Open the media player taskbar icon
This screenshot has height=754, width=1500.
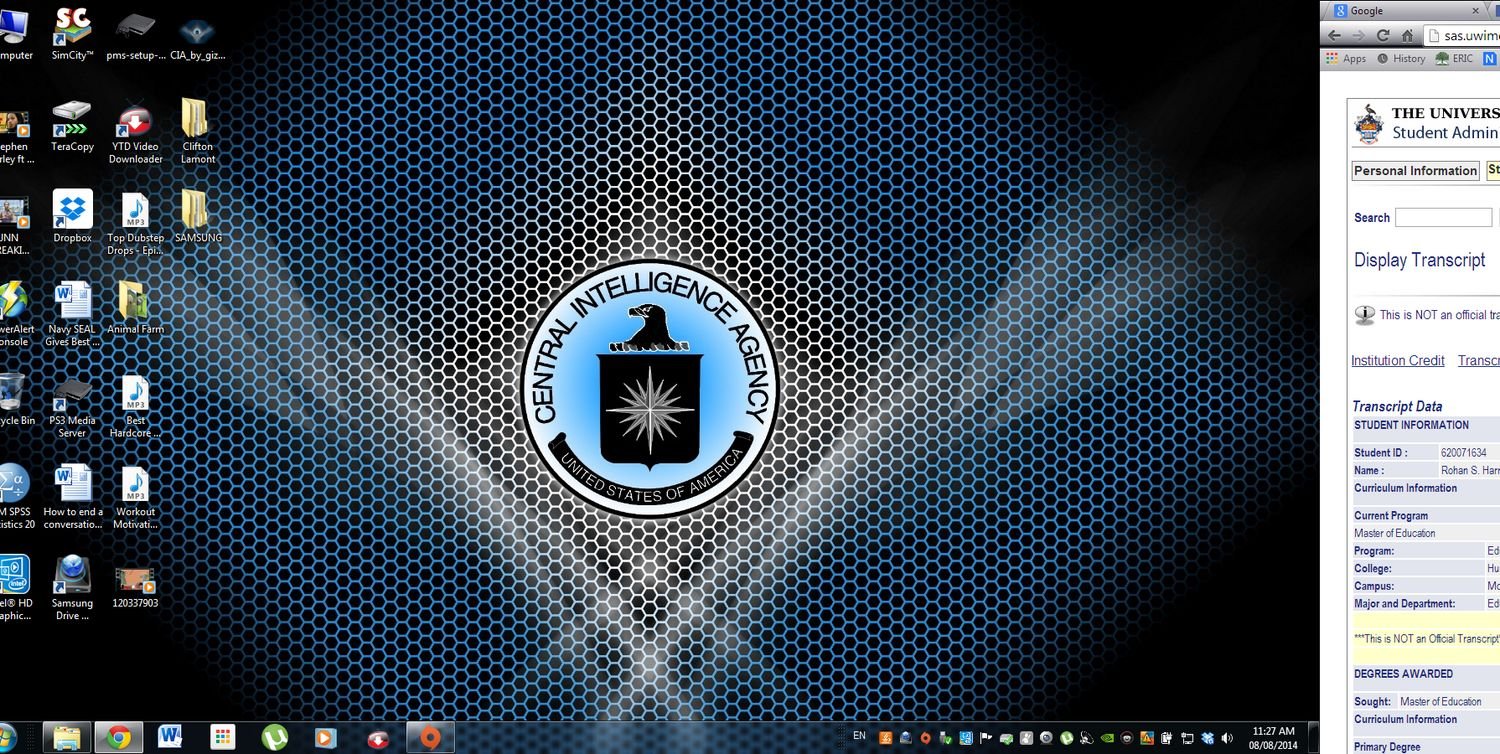click(x=326, y=738)
